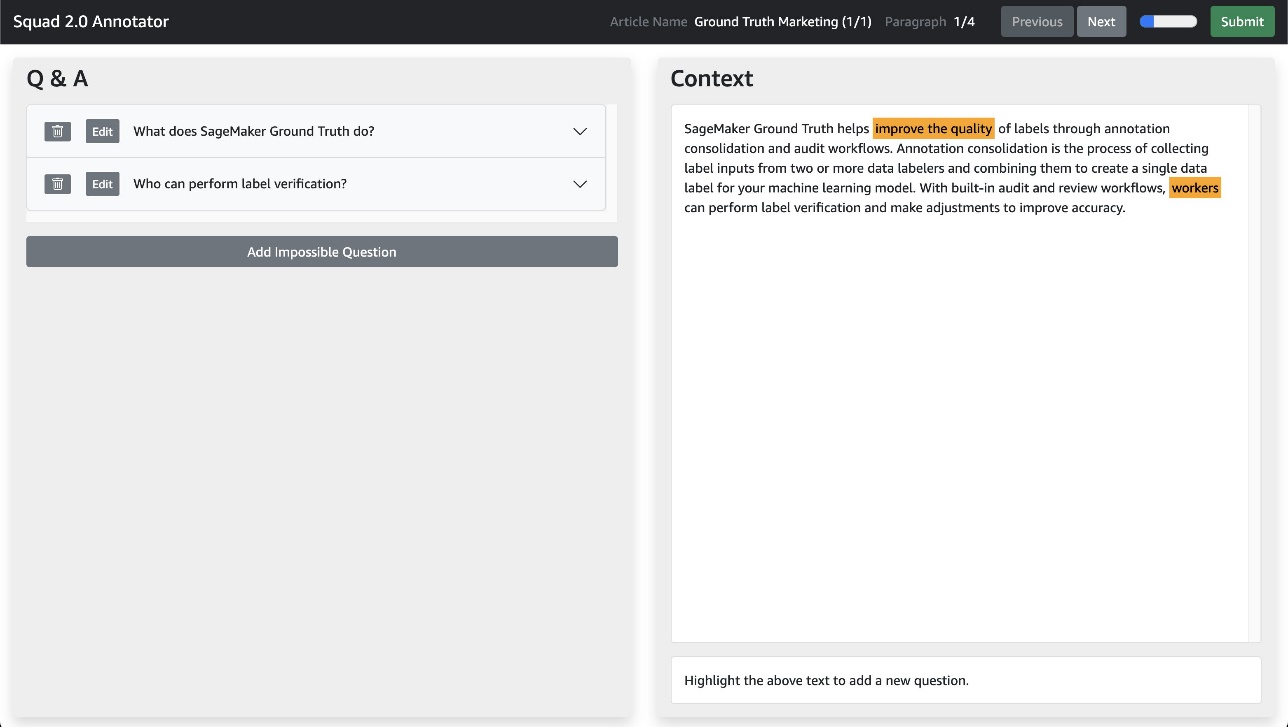
Task: Click the article name 'Ground Truth Marketing (1/1)'
Action: click(783, 21)
